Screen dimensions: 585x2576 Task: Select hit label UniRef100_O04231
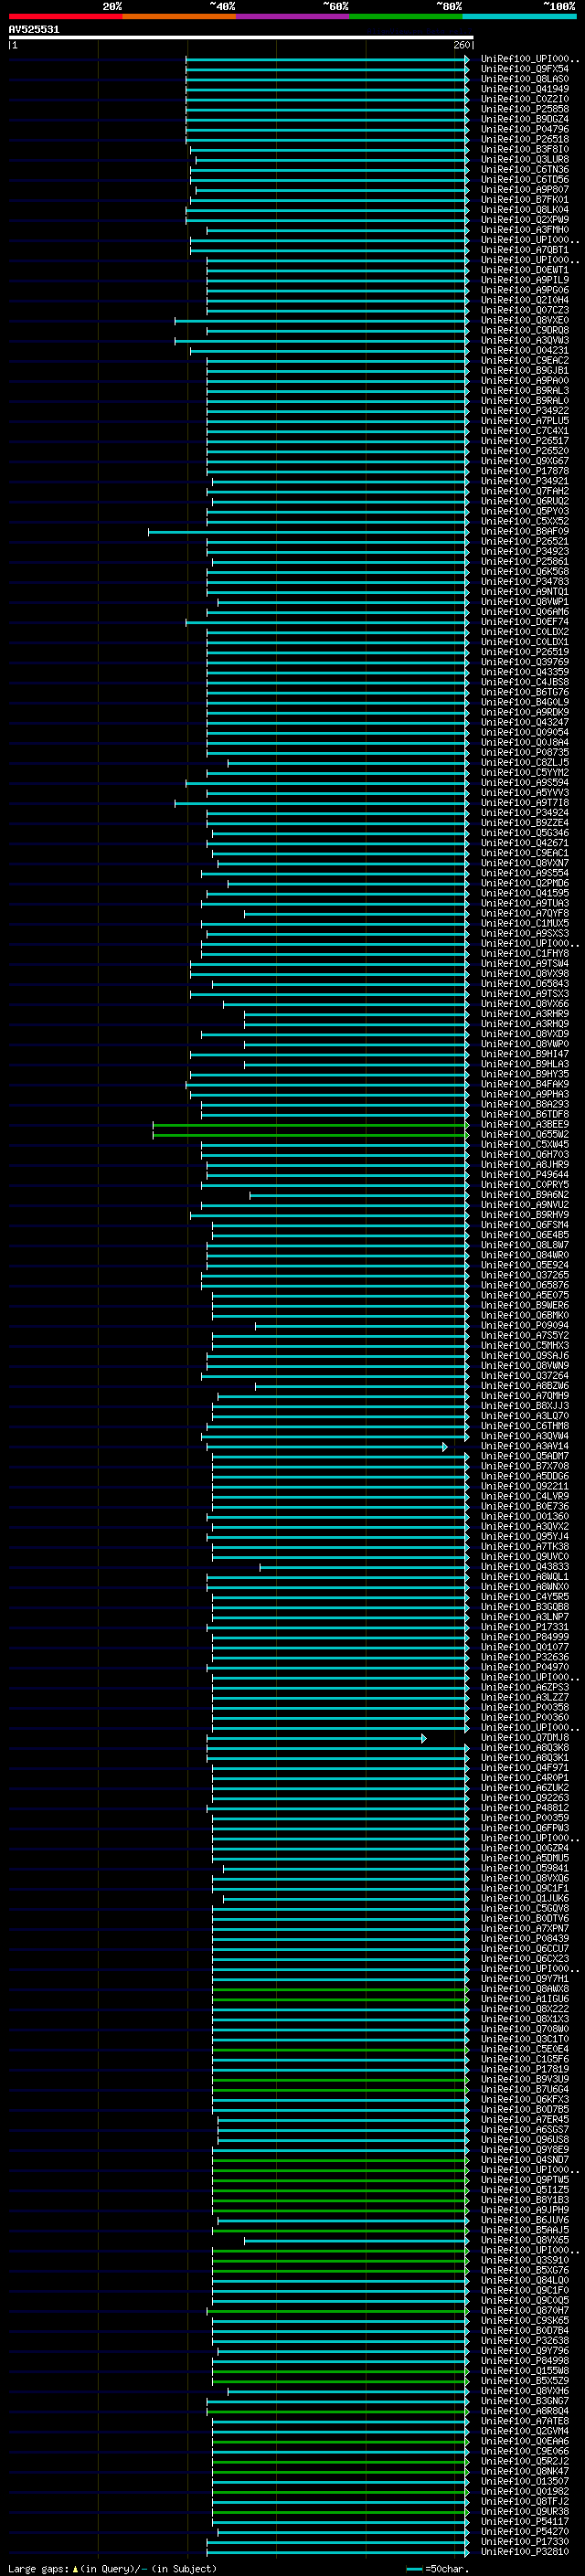[x=525, y=350]
